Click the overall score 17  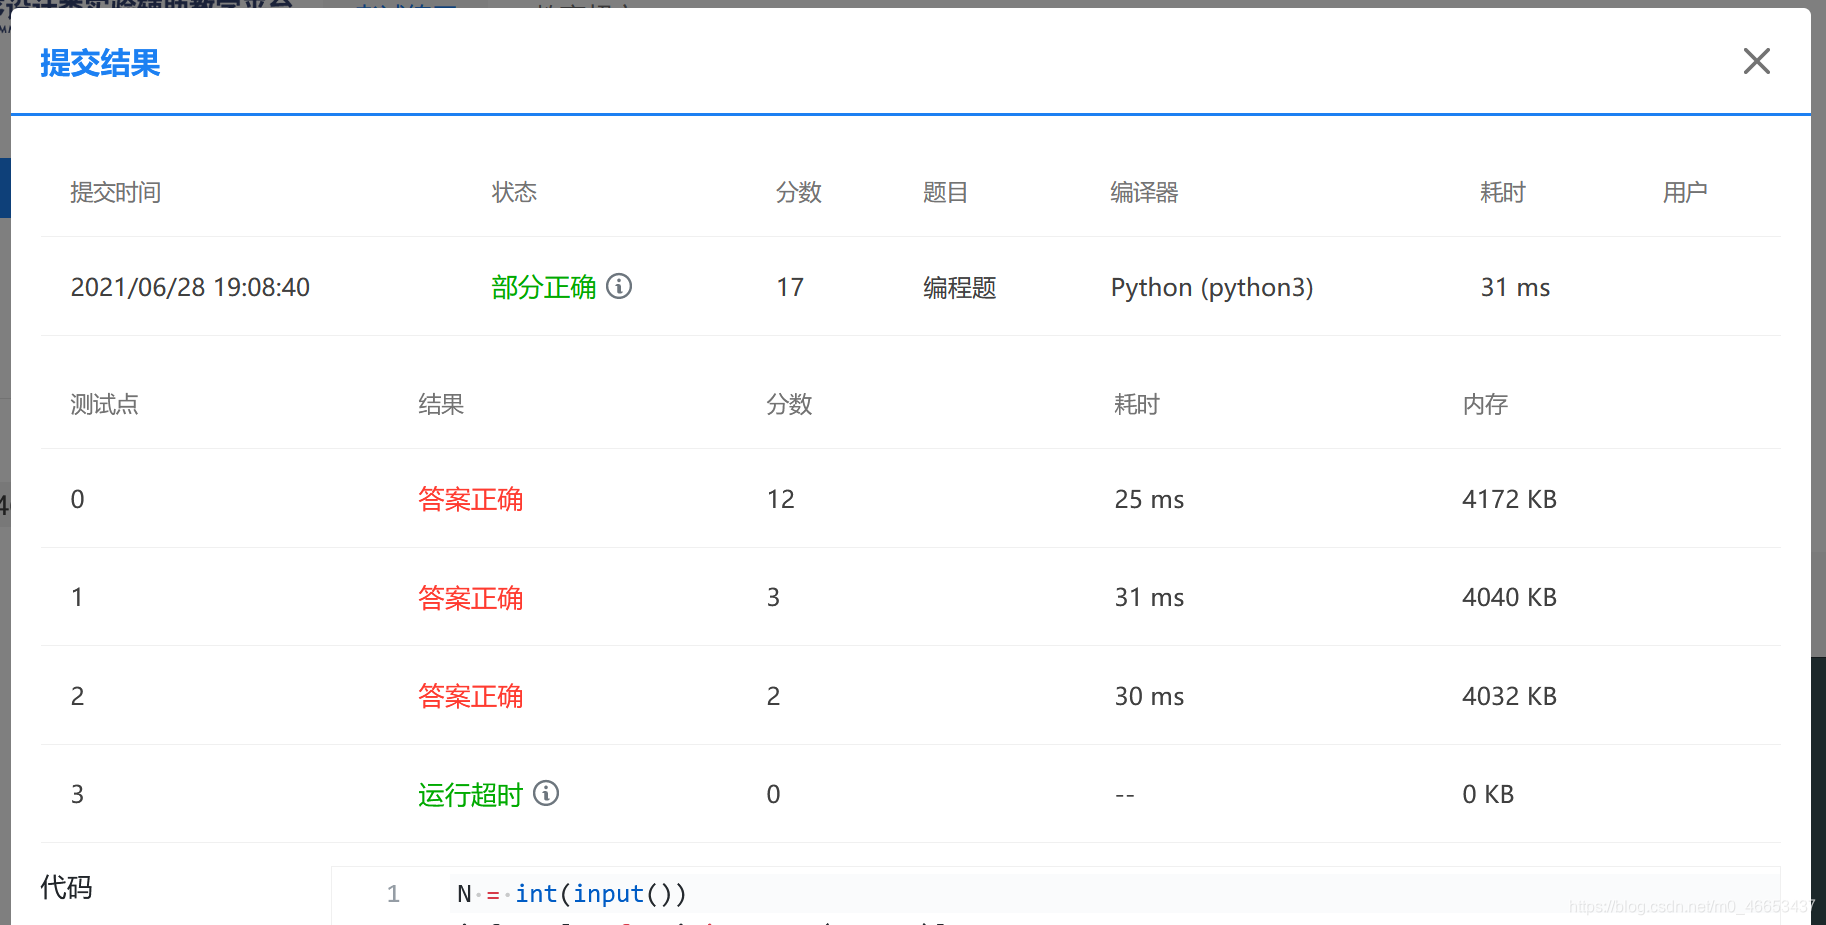[790, 288]
